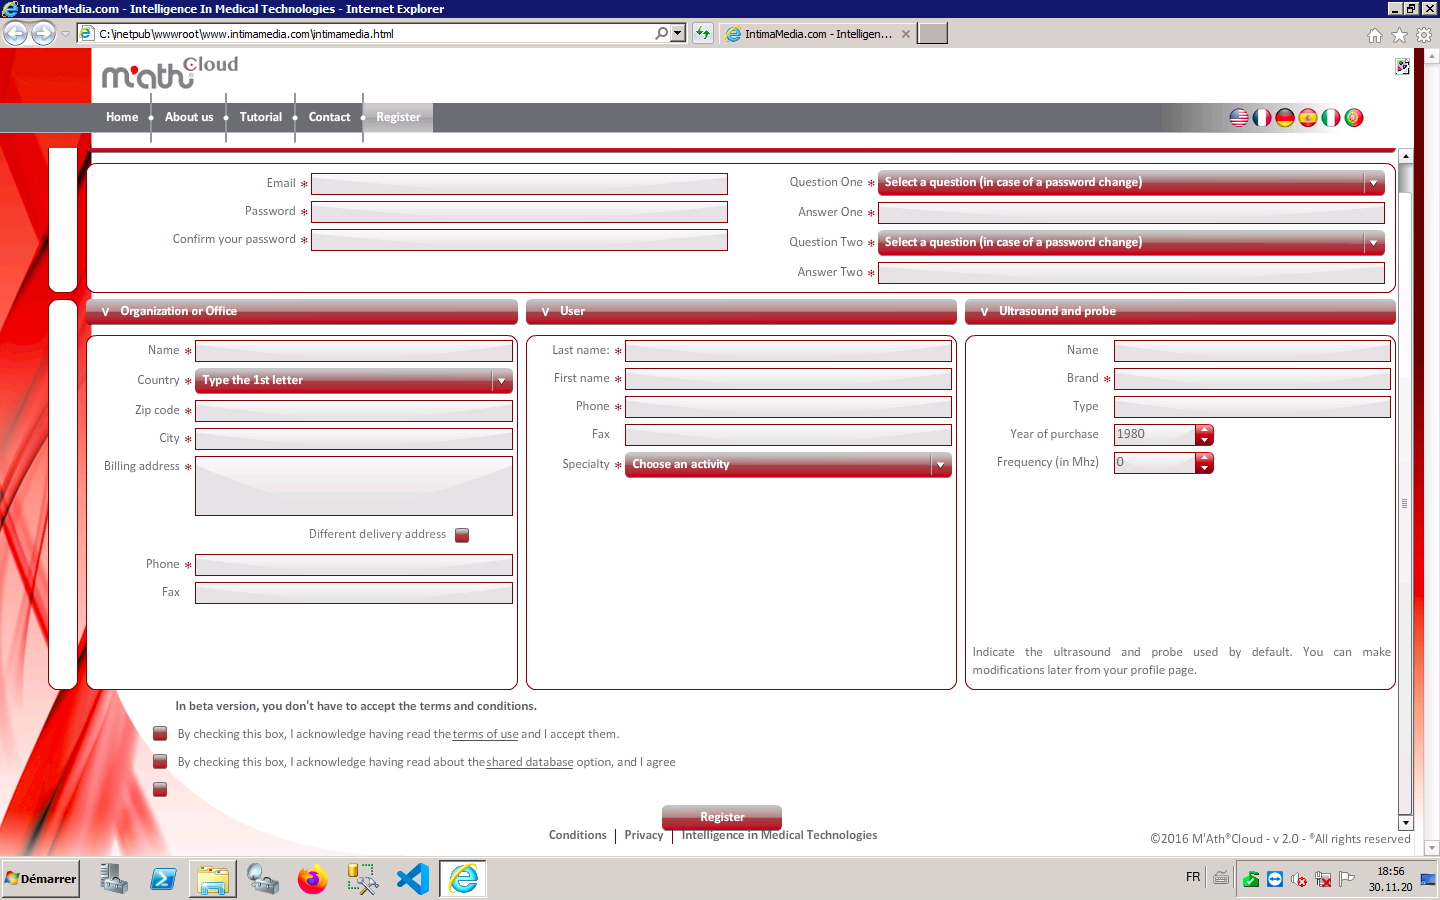1440x900 pixels.
Task: Click the browser back arrow button
Action: point(16,34)
